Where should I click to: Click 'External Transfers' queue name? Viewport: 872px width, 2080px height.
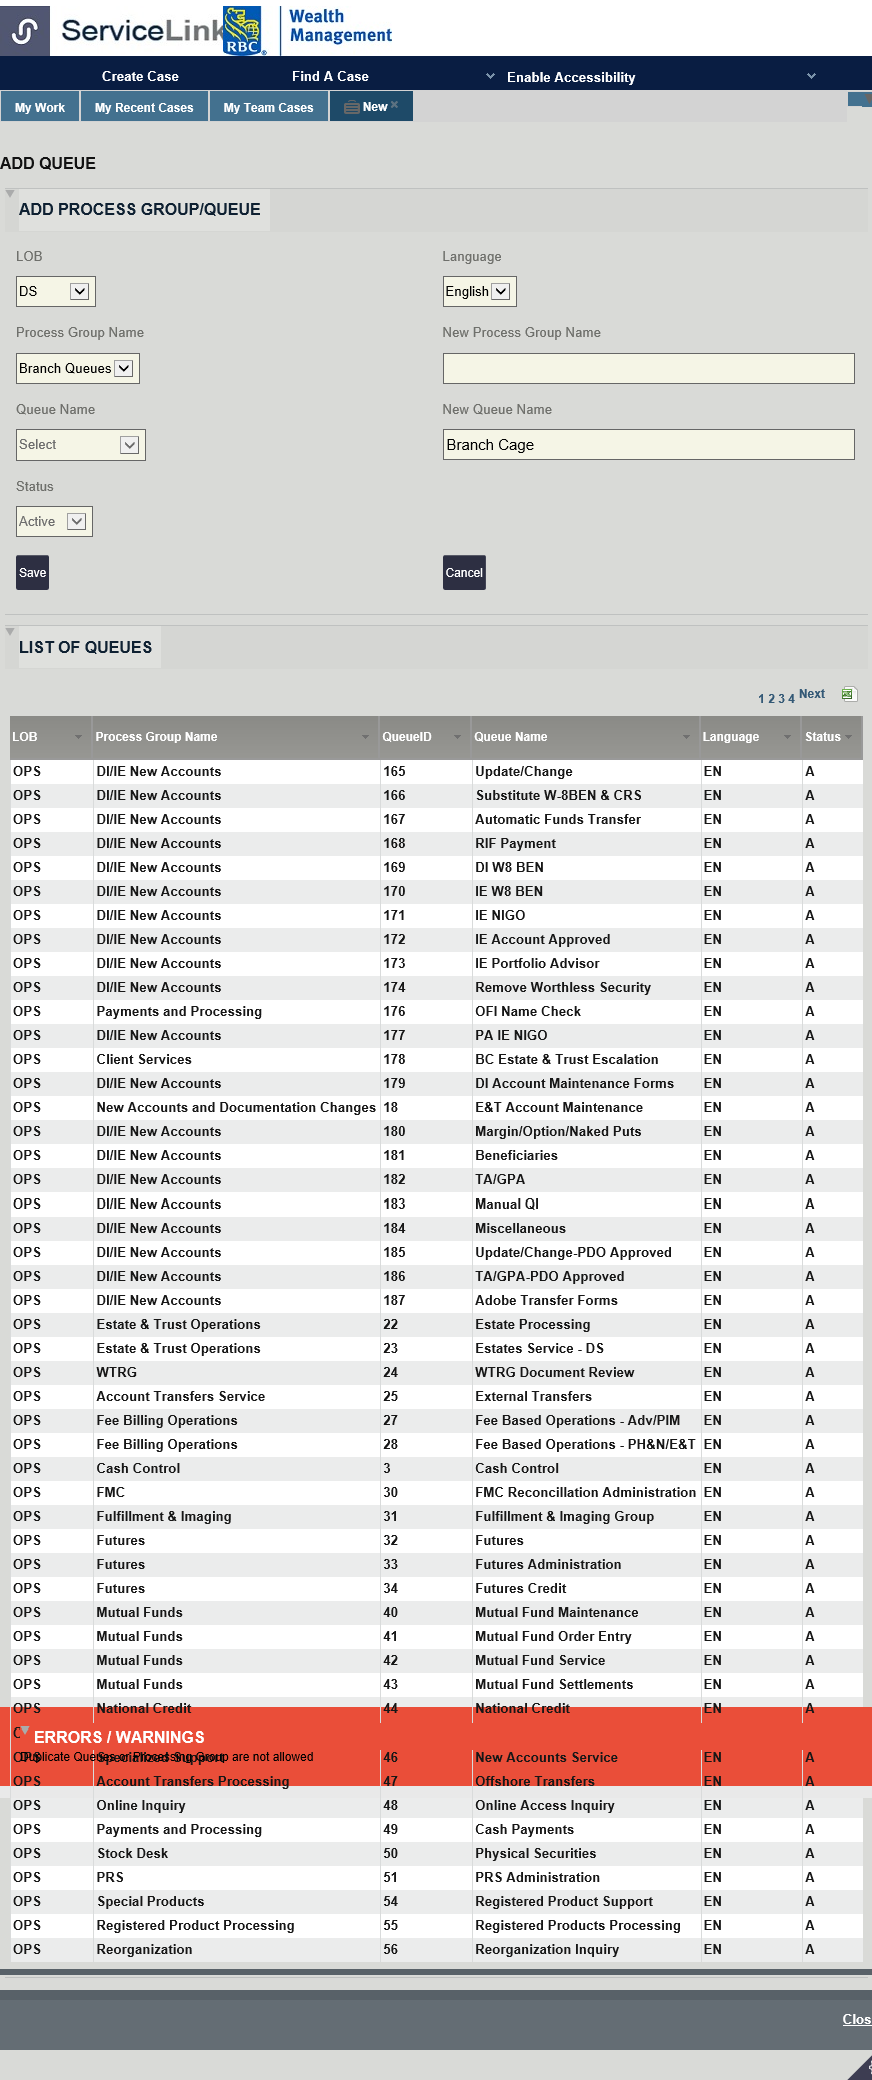click(x=533, y=1397)
